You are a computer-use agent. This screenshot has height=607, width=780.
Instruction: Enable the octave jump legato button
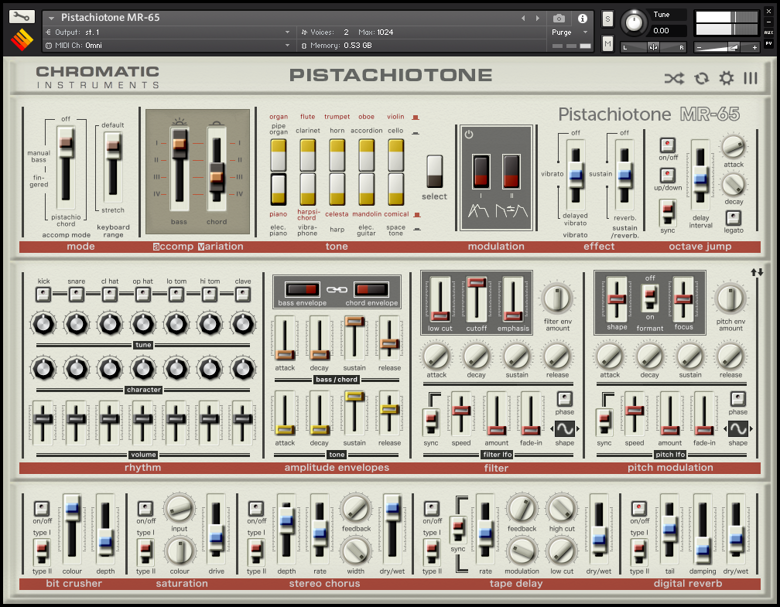pos(733,216)
